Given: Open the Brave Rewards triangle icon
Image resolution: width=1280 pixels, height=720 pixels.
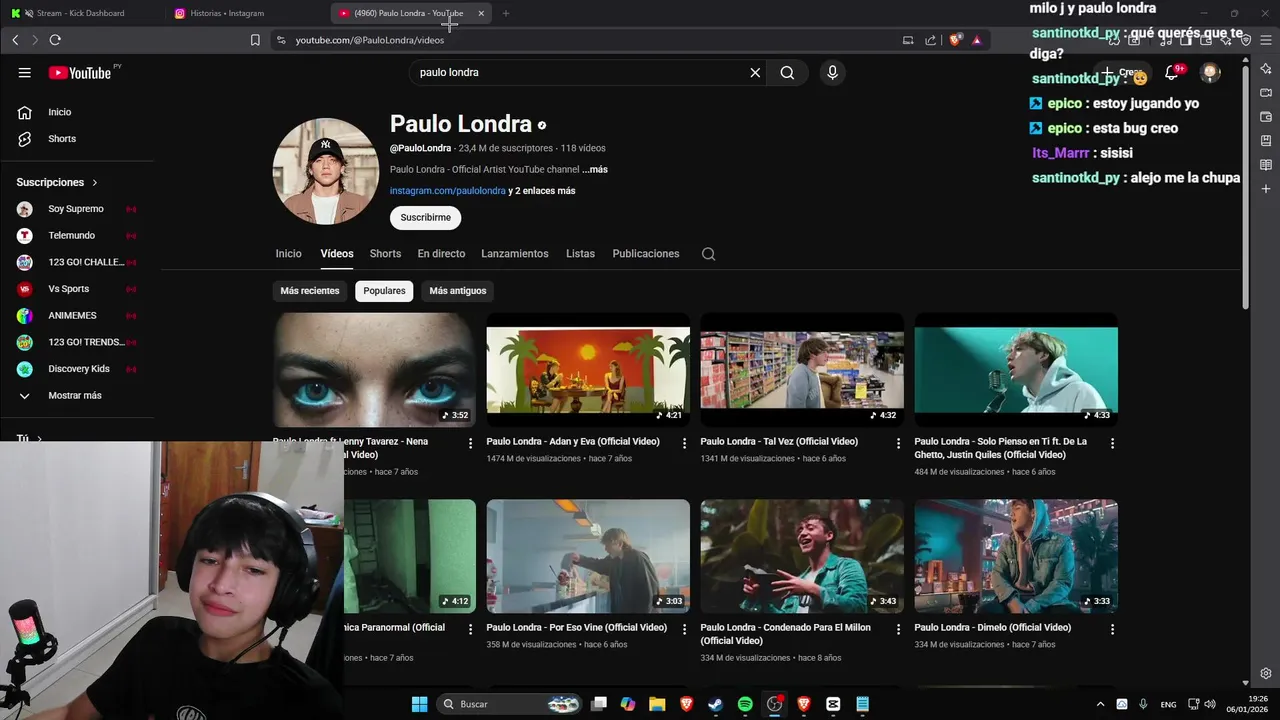Looking at the screenshot, I should coord(976,40).
